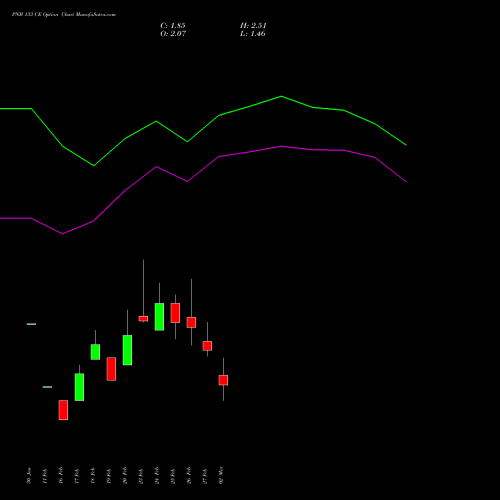Click the red candlestick for 19 Feb
Image resolution: width=500 pixels, height=500 pixels.
pyautogui.click(x=111, y=369)
